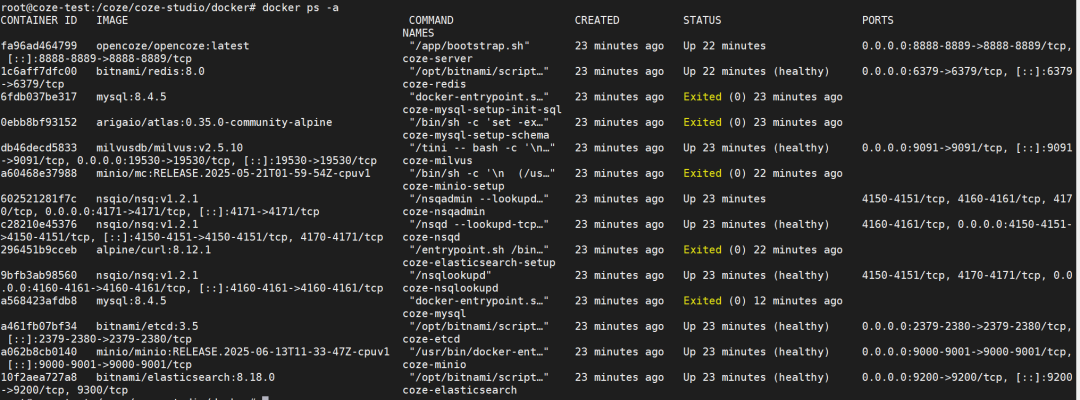Select port mapping 0.0.0.0:8888-8889->8888-8889/tcp

click(x=967, y=46)
